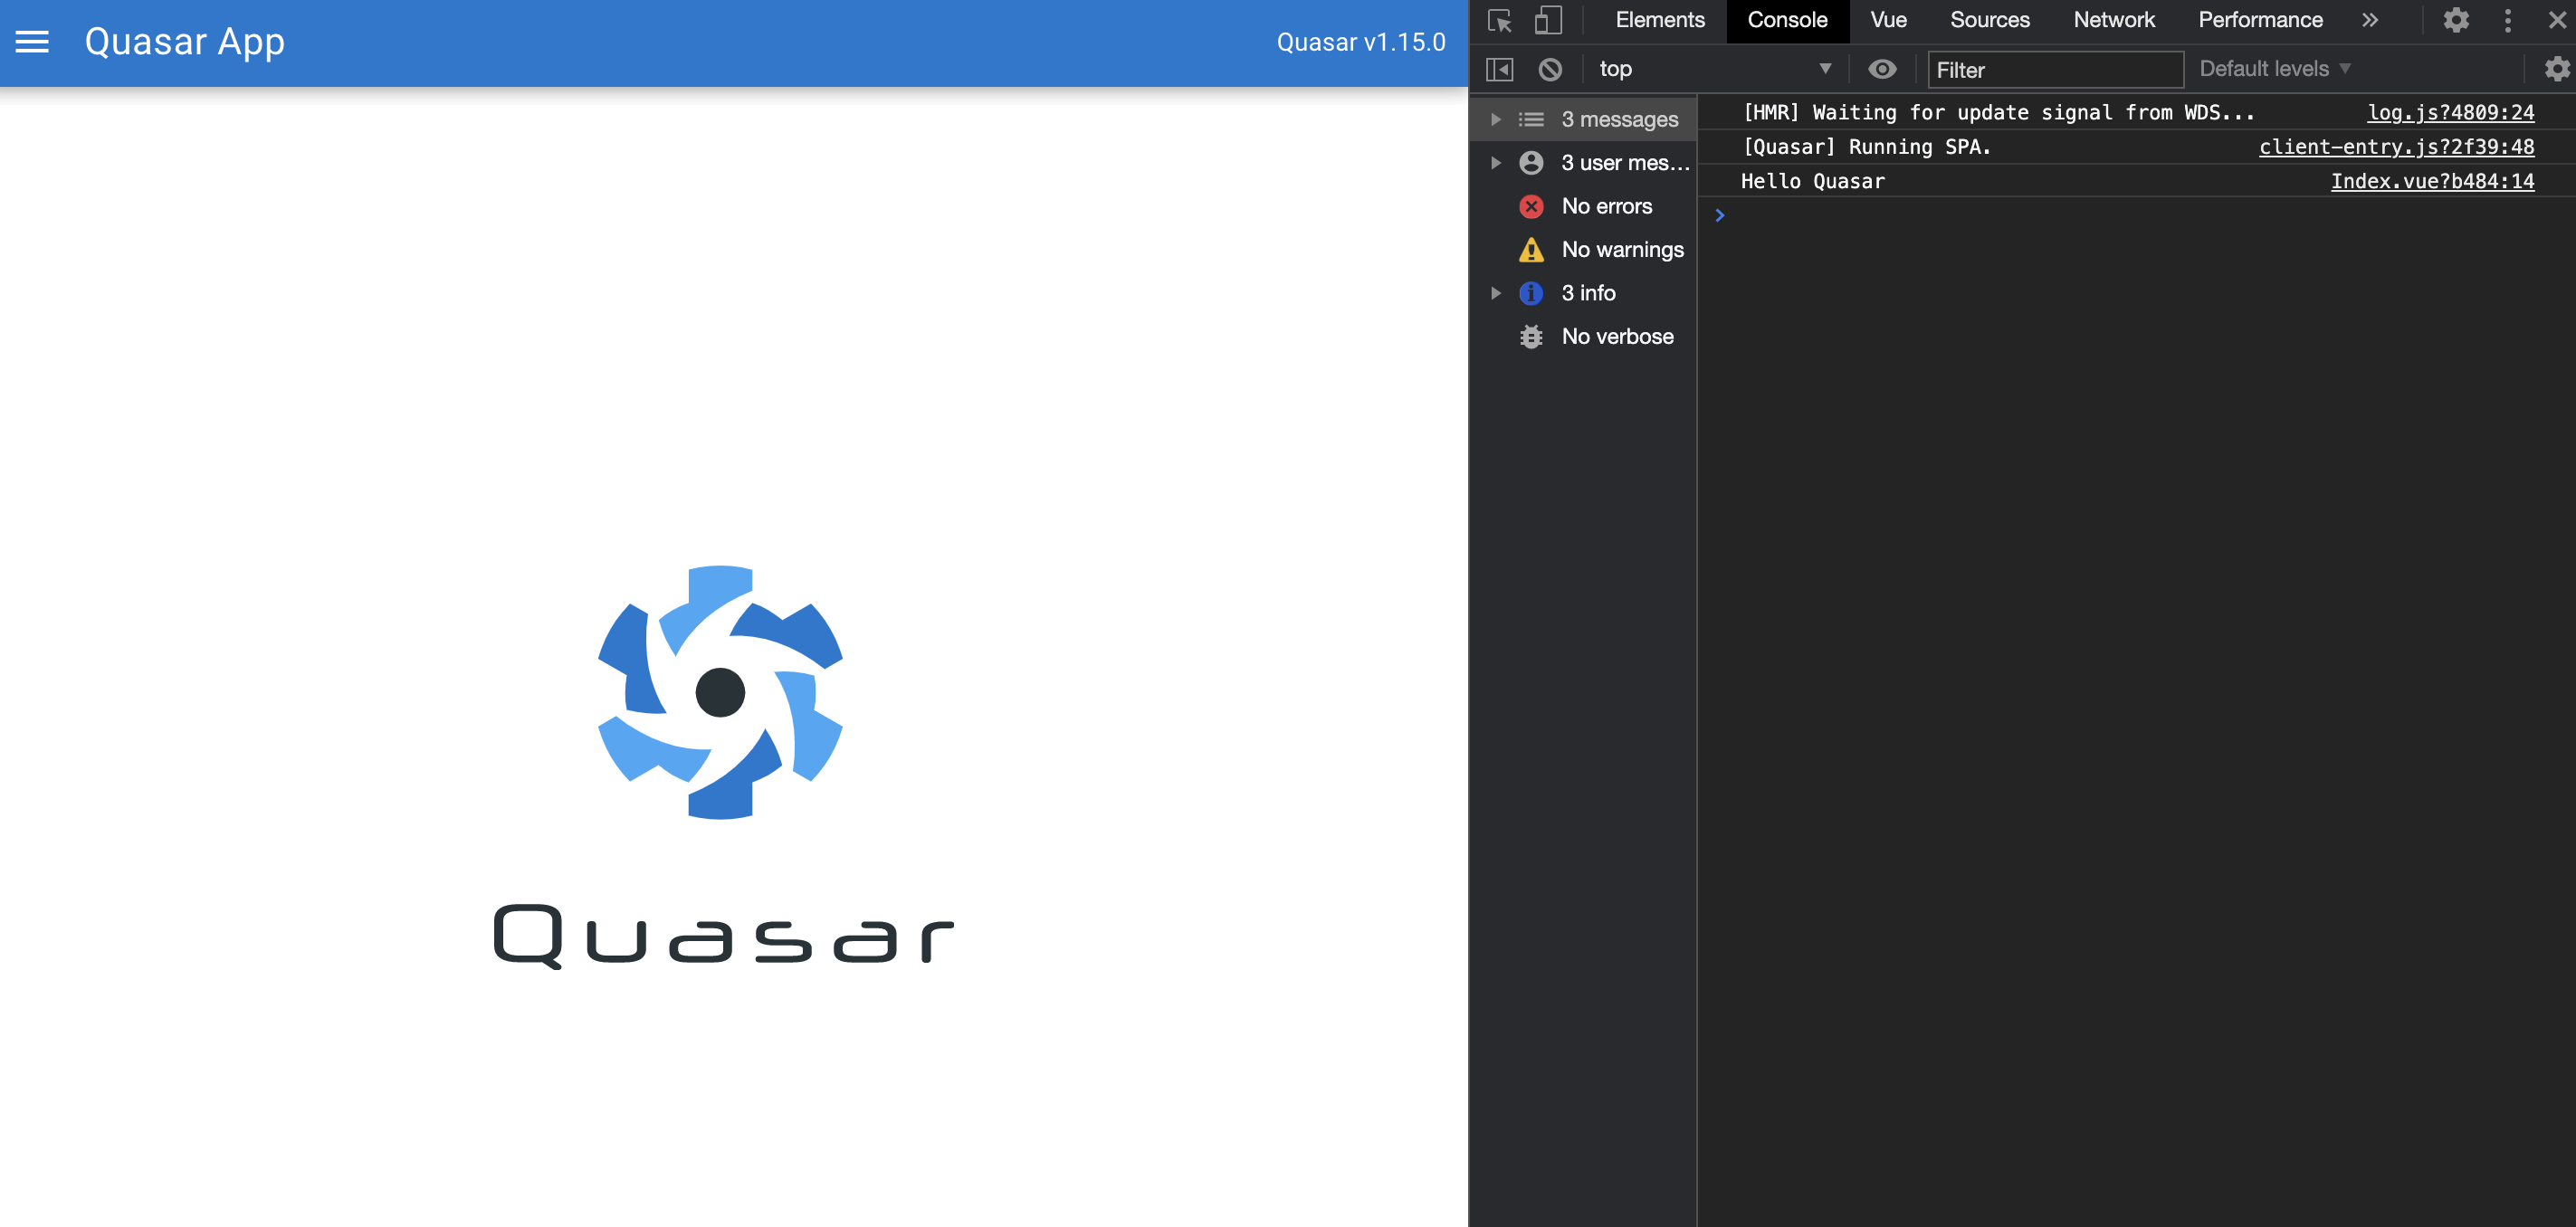Click the console Filter input field
Viewport: 2576px width, 1227px height.
pos(2054,70)
